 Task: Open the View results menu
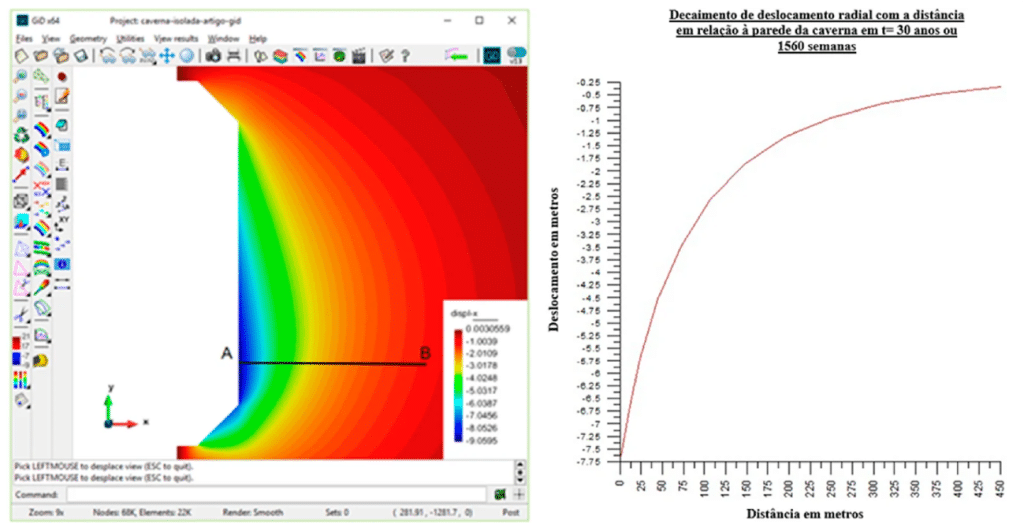(x=176, y=39)
